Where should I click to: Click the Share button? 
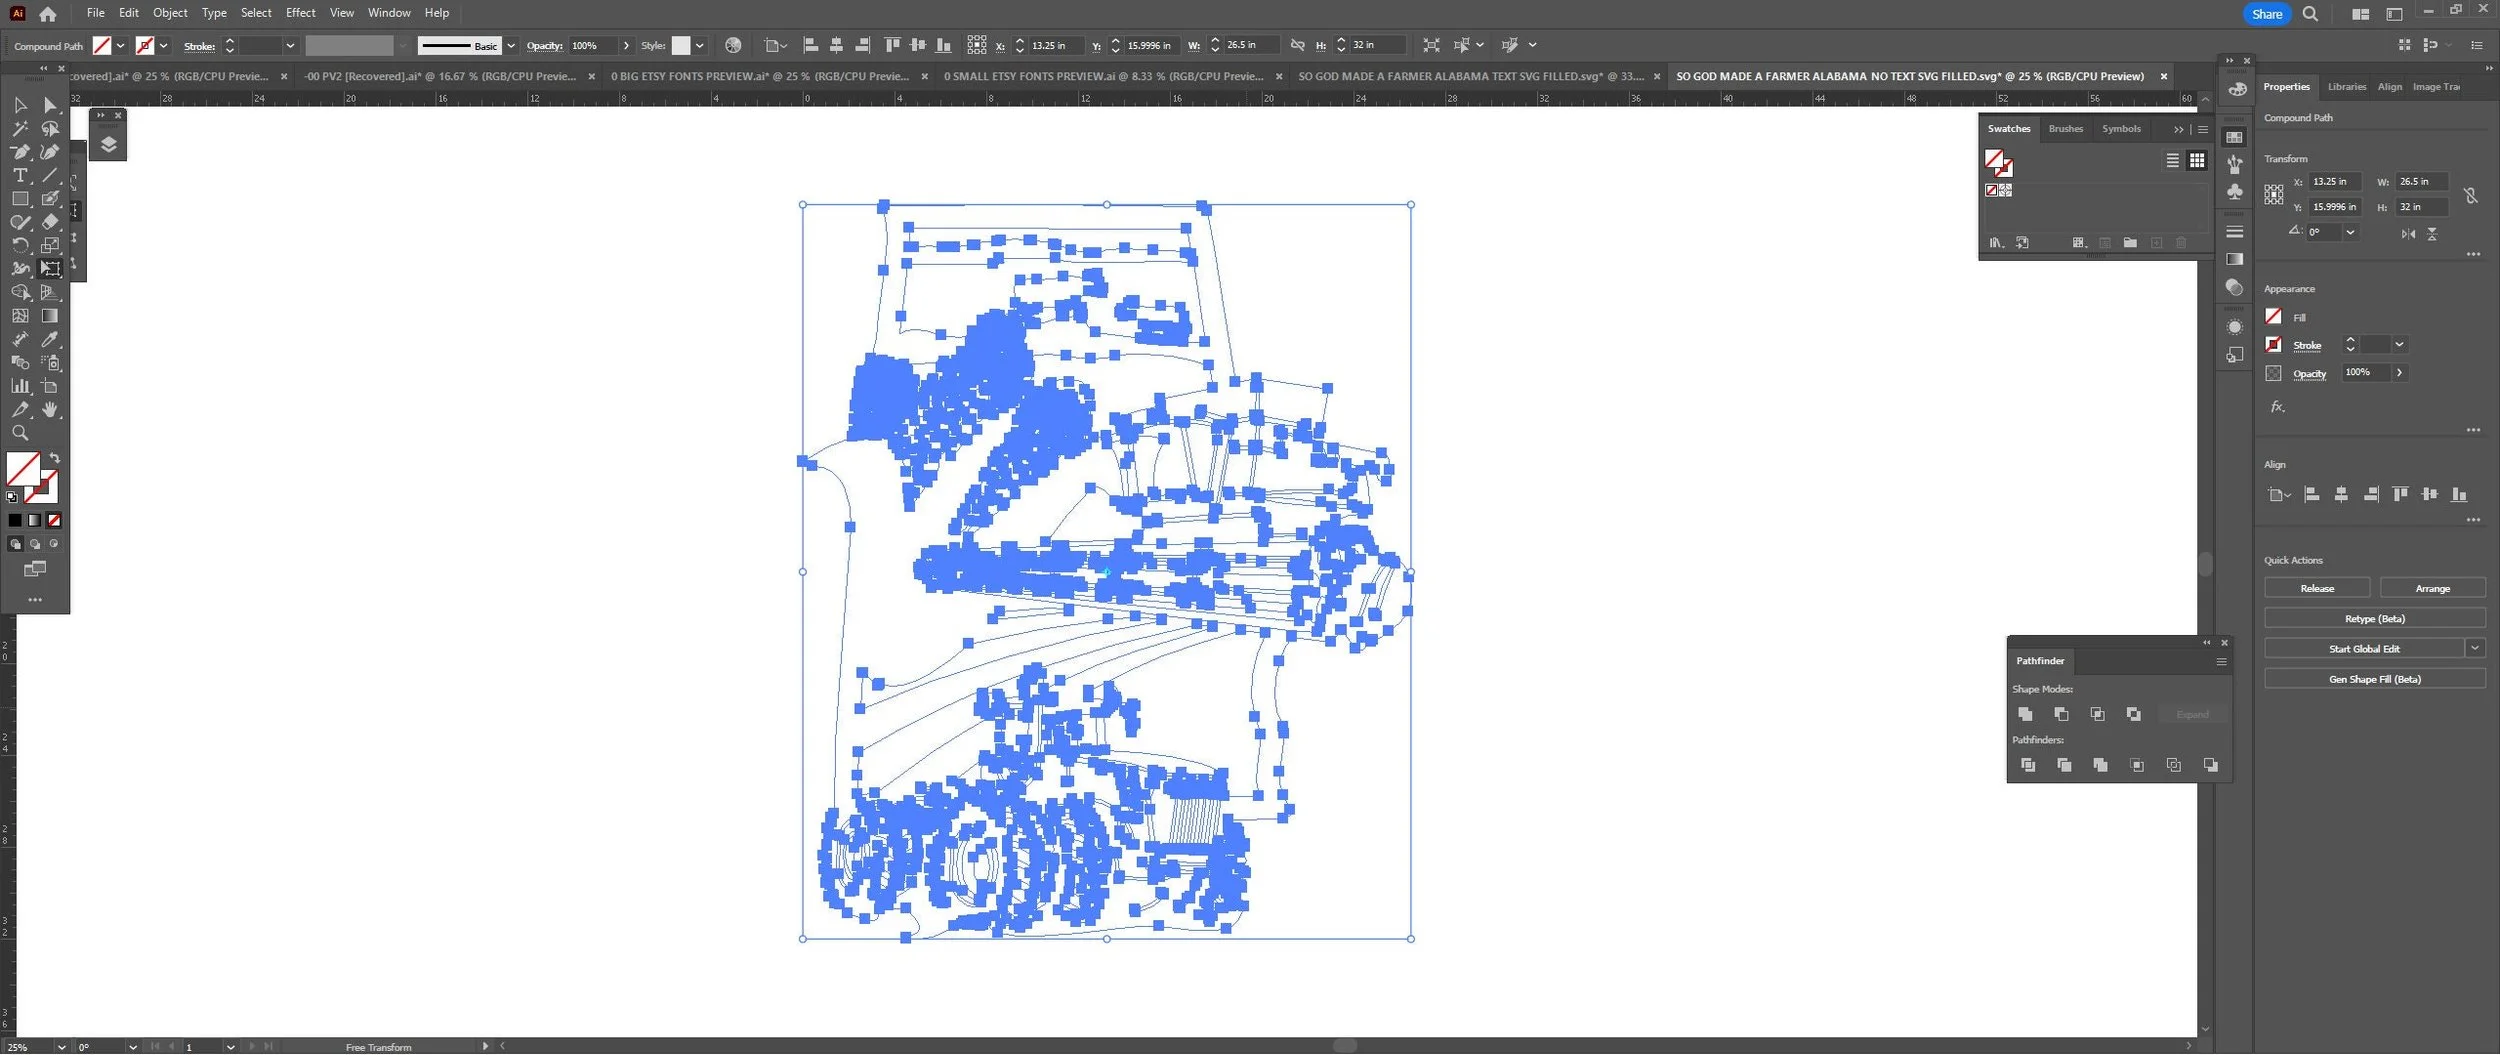pyautogui.click(x=2266, y=14)
